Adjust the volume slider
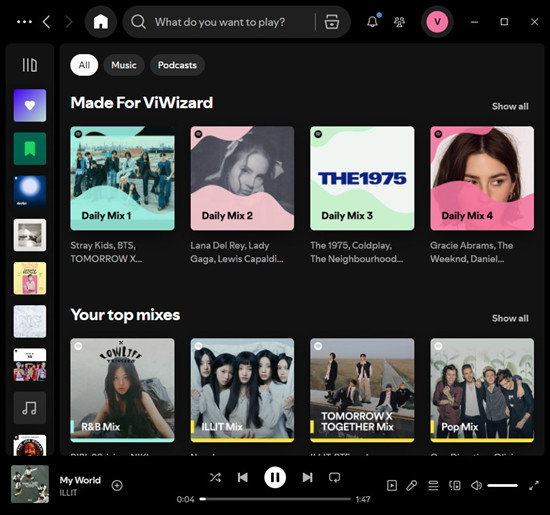 pos(502,486)
